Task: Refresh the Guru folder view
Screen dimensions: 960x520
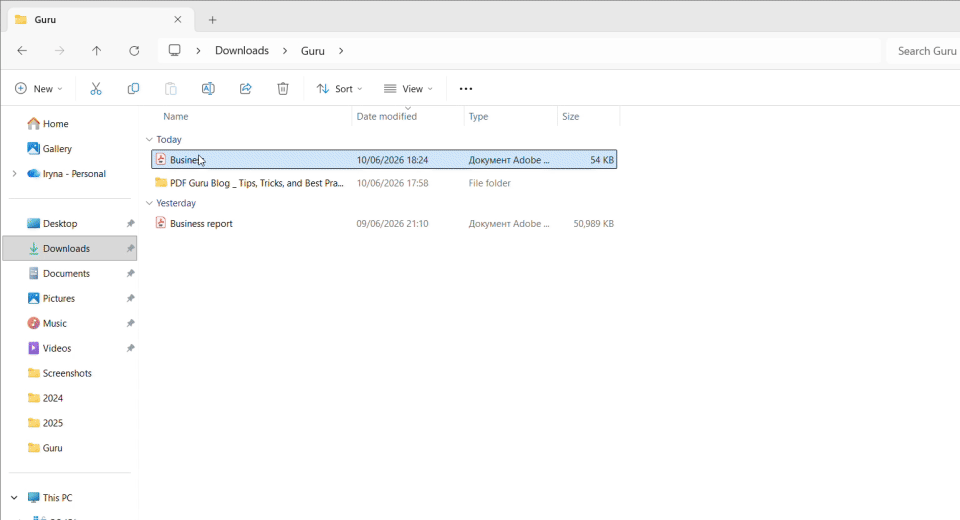Action: point(134,51)
